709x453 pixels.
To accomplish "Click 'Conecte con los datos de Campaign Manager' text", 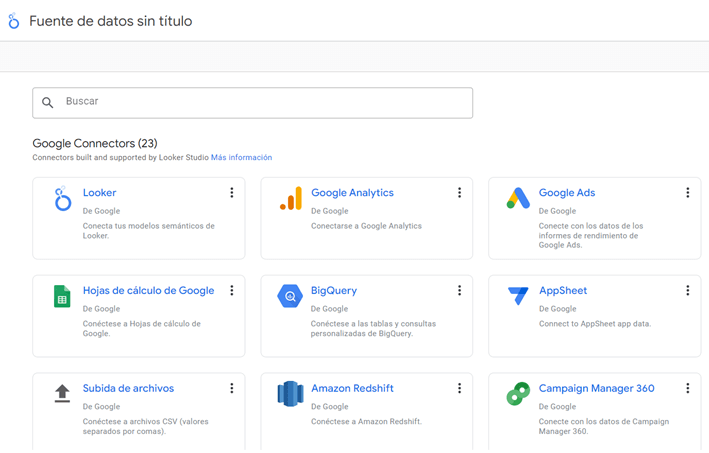I will 604,426.
